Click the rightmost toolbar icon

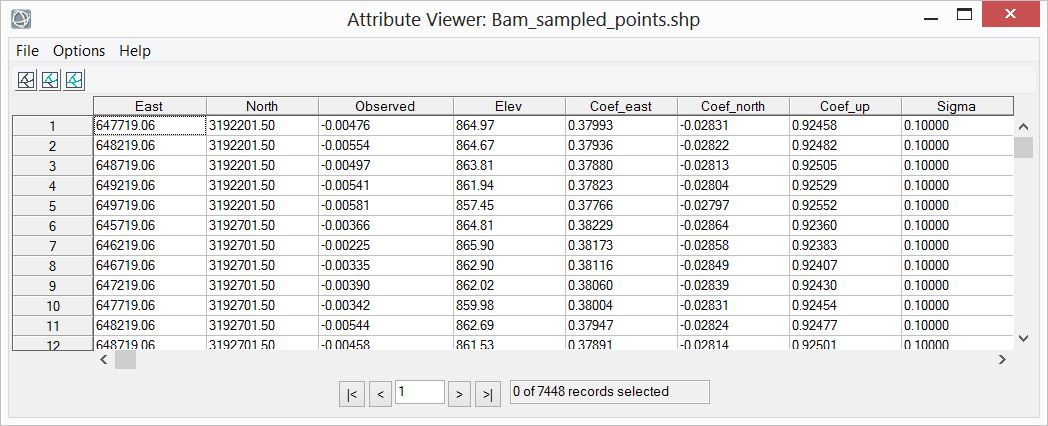(x=74, y=79)
